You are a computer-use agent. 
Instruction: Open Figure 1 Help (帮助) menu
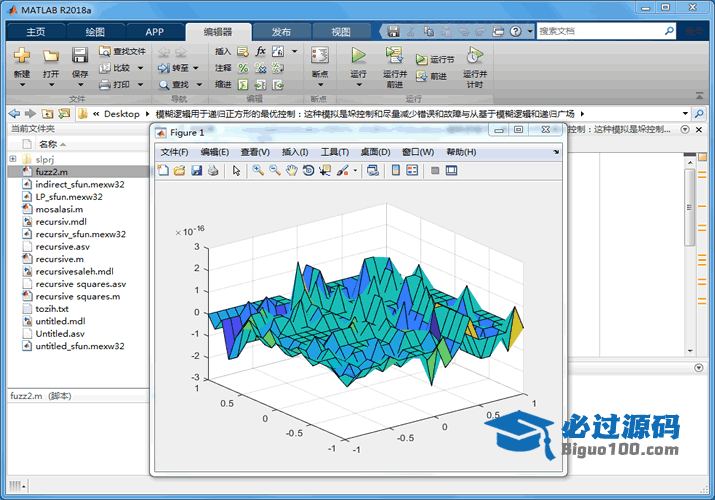tap(461, 152)
